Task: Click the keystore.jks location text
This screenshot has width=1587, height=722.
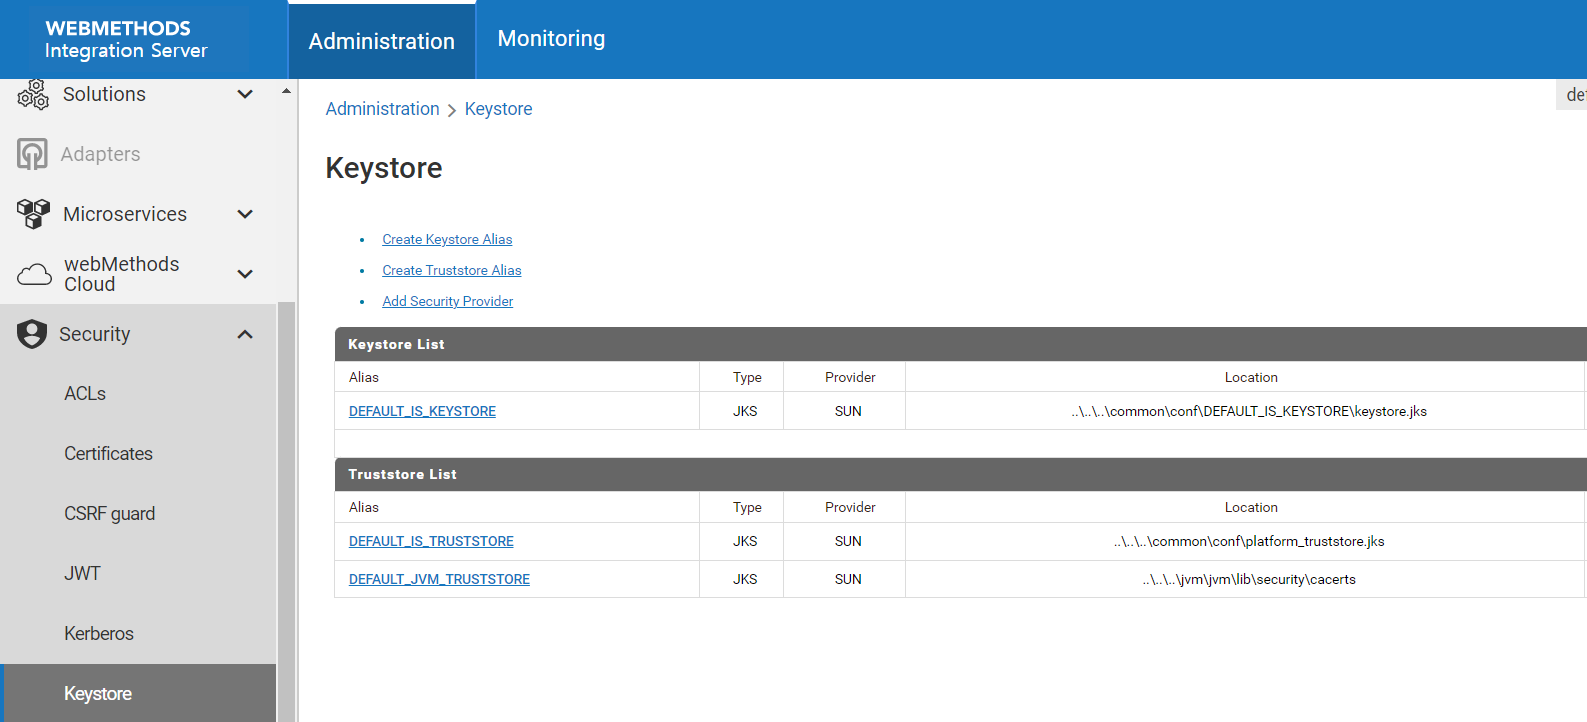Action: (1249, 411)
